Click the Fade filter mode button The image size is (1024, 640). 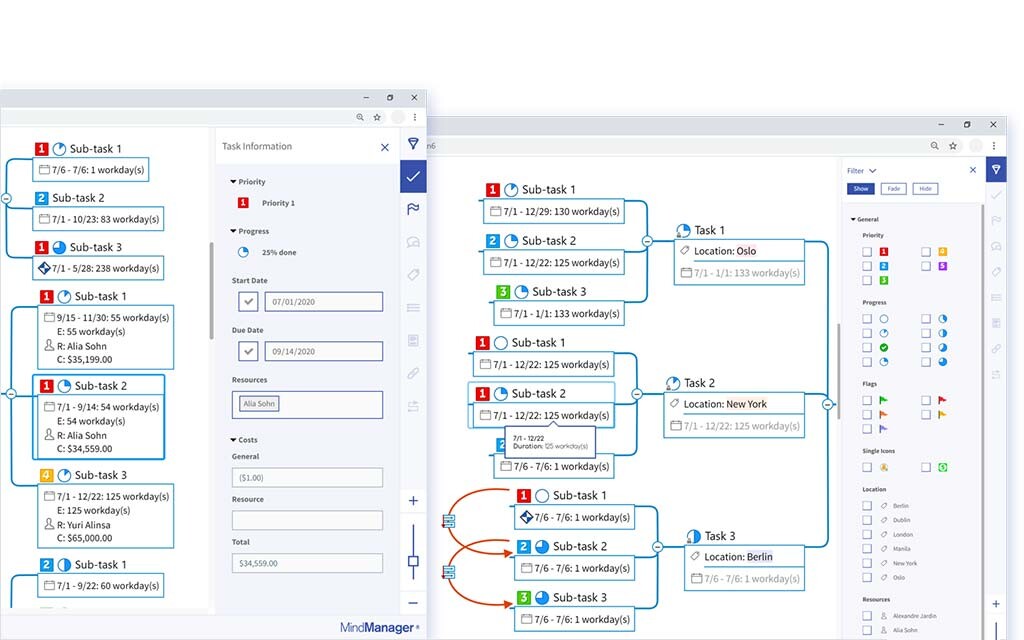(x=893, y=189)
